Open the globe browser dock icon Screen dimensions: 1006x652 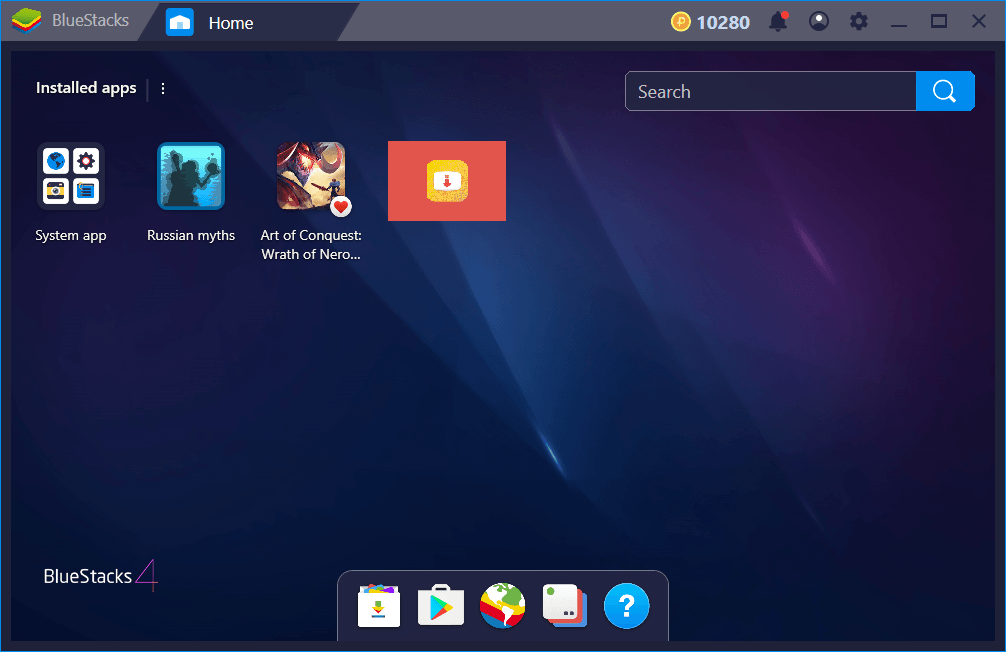(502, 605)
